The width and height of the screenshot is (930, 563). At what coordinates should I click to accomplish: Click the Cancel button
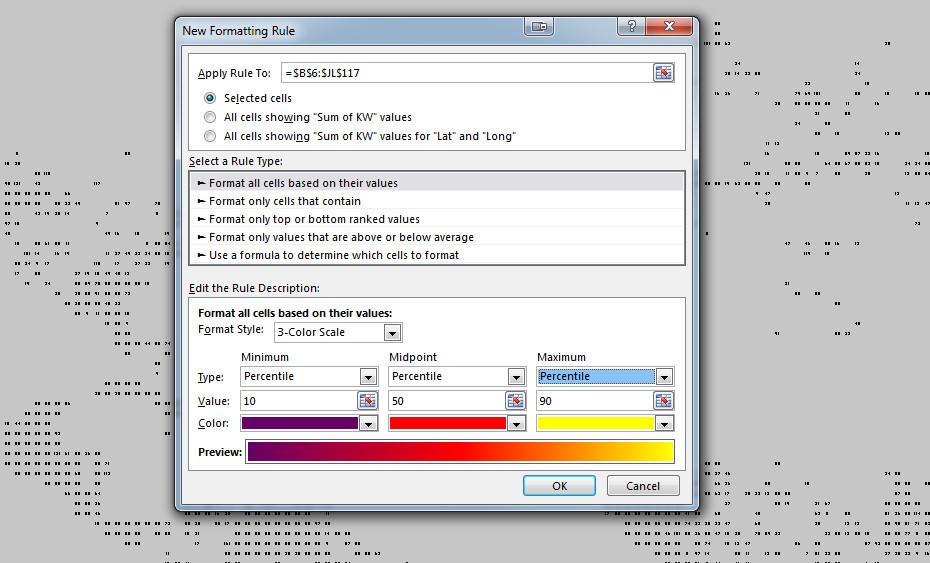pos(643,486)
